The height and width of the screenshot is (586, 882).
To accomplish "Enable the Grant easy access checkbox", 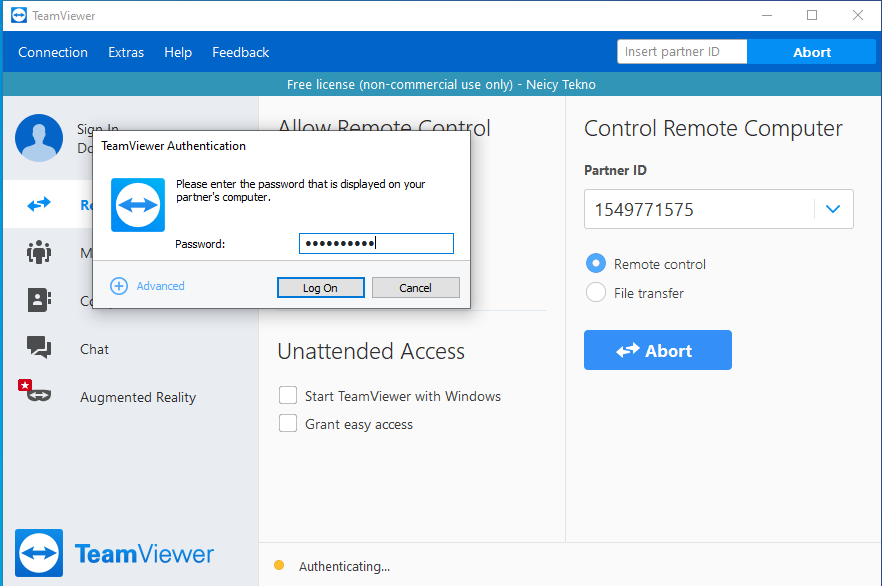I will pos(288,423).
